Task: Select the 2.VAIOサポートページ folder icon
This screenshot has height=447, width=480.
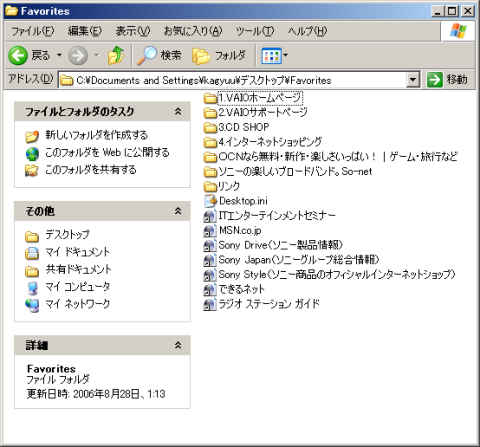Action: 210,113
